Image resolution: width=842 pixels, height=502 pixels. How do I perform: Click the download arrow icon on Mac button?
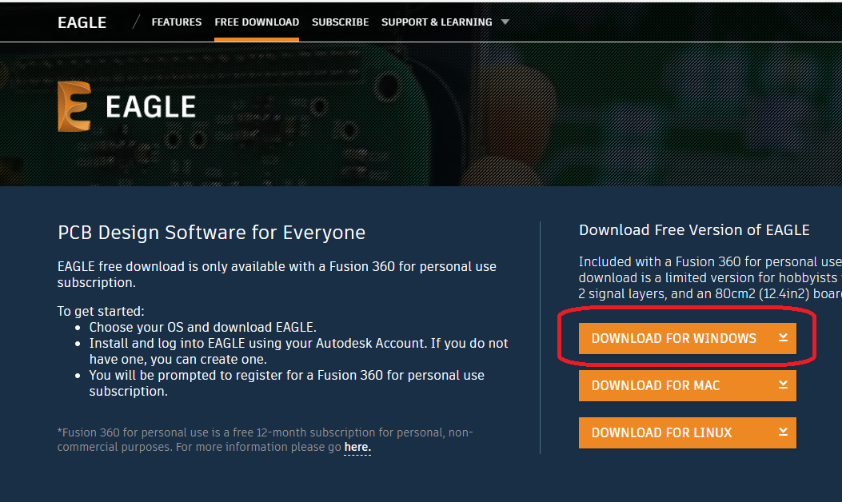coord(783,385)
